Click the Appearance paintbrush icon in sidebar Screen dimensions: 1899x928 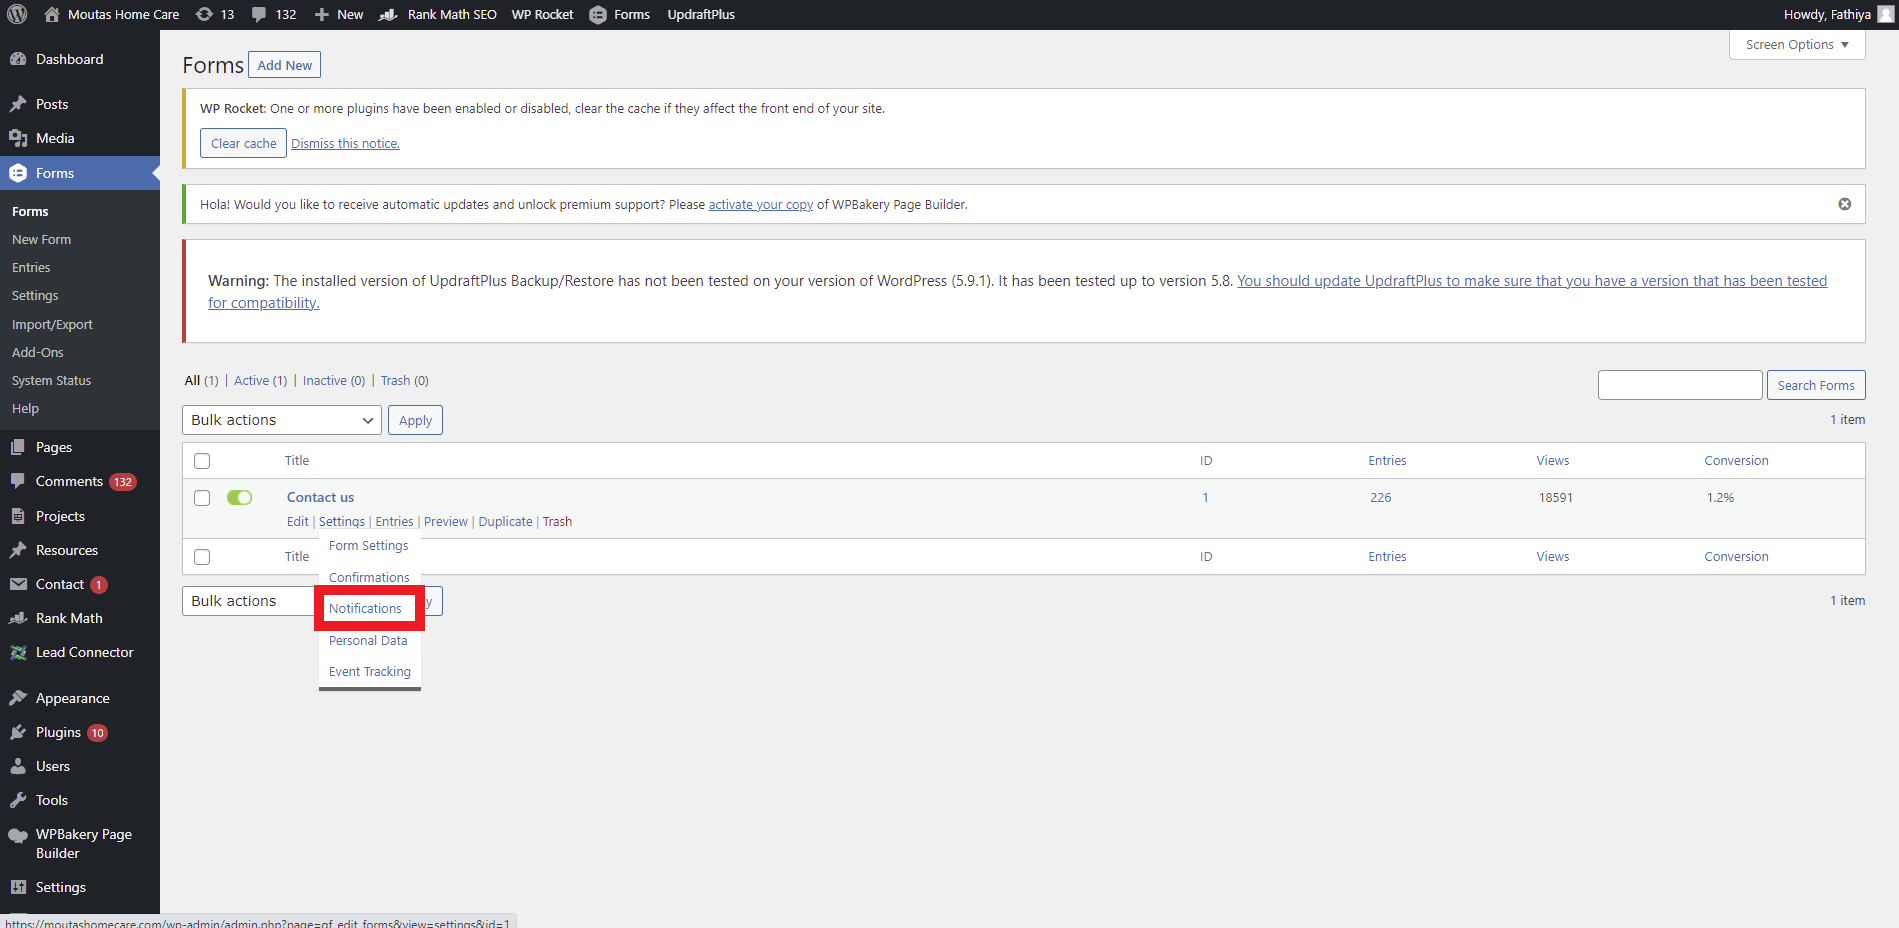(18, 698)
